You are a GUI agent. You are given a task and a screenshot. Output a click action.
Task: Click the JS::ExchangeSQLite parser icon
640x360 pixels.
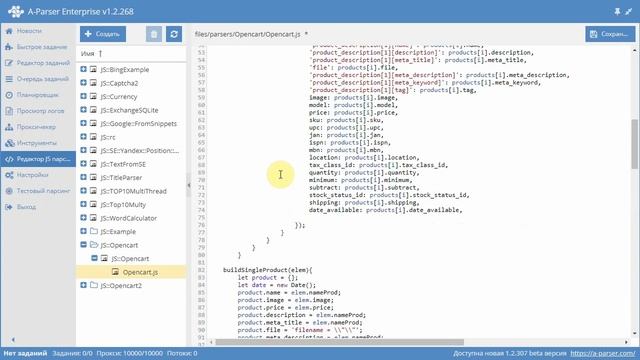tap(93, 110)
